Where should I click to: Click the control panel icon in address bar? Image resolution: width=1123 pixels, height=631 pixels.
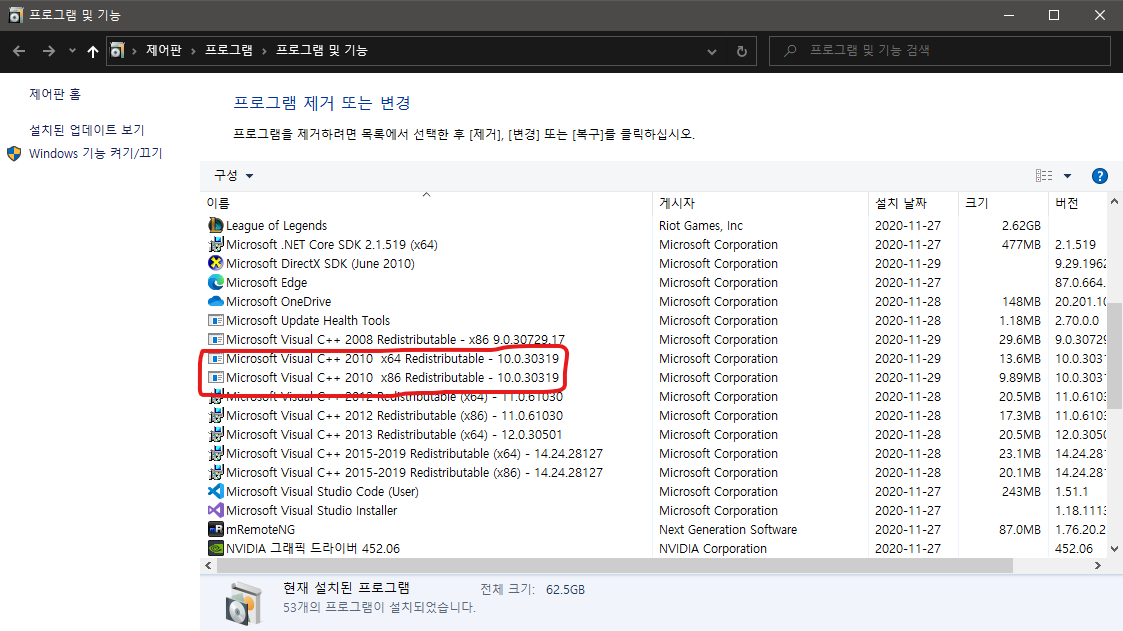(x=117, y=50)
